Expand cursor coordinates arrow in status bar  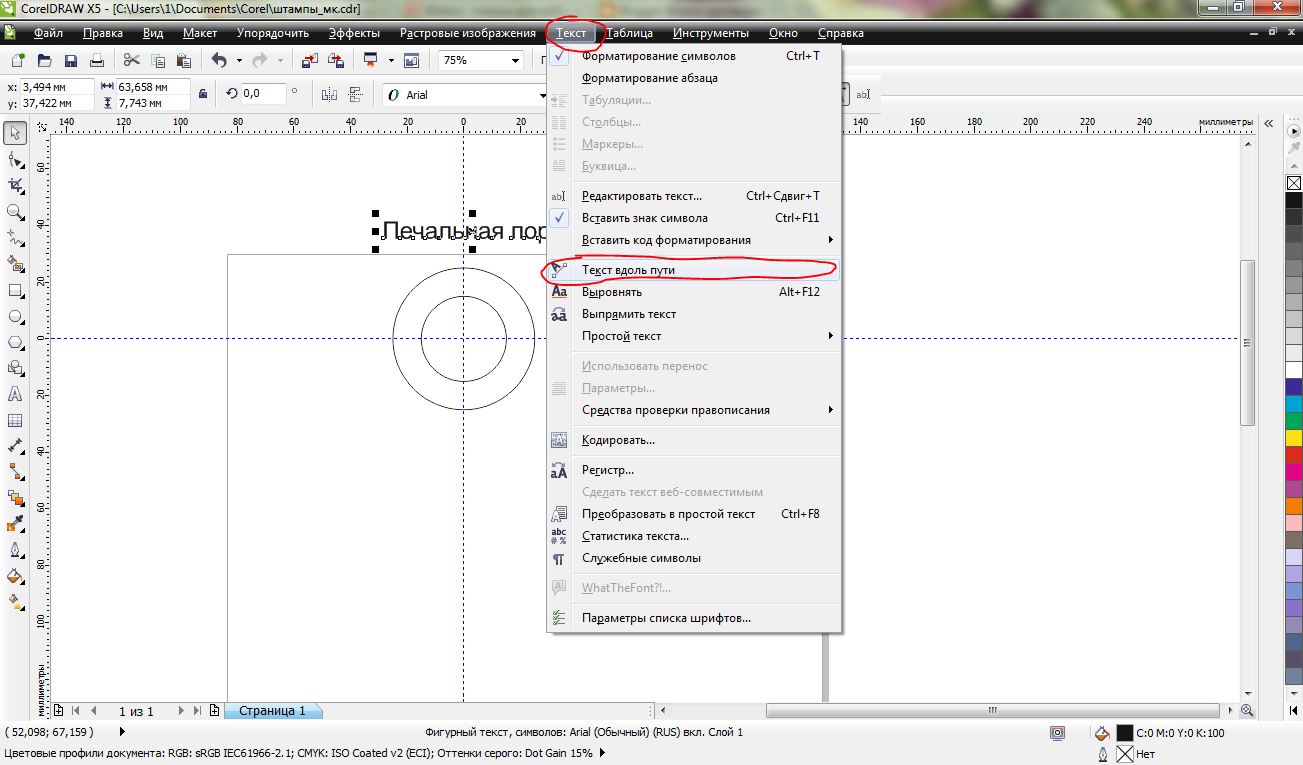tap(122, 733)
